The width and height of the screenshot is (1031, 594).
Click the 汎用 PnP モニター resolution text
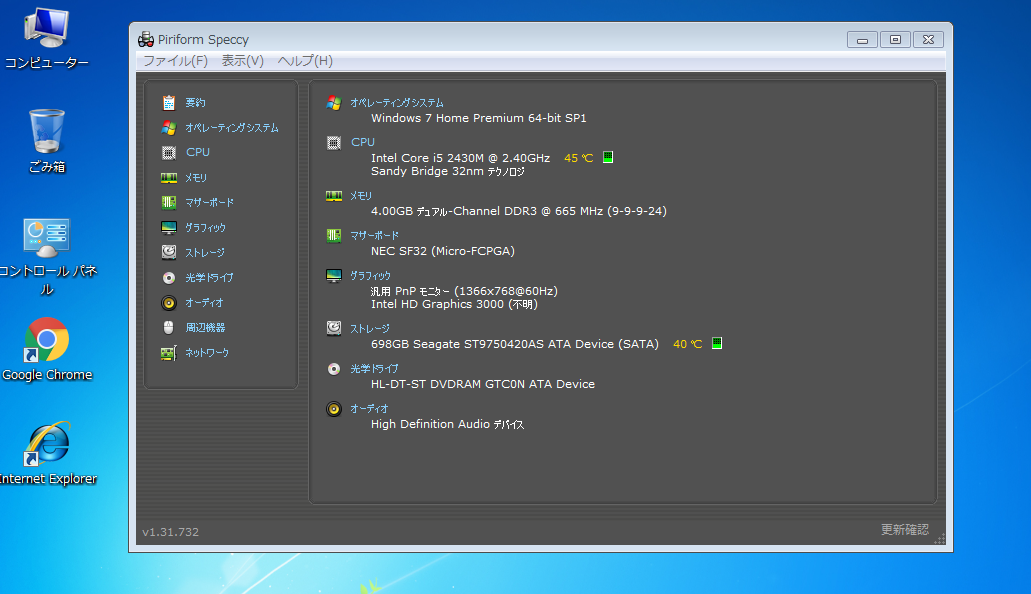pyautogui.click(x=464, y=291)
